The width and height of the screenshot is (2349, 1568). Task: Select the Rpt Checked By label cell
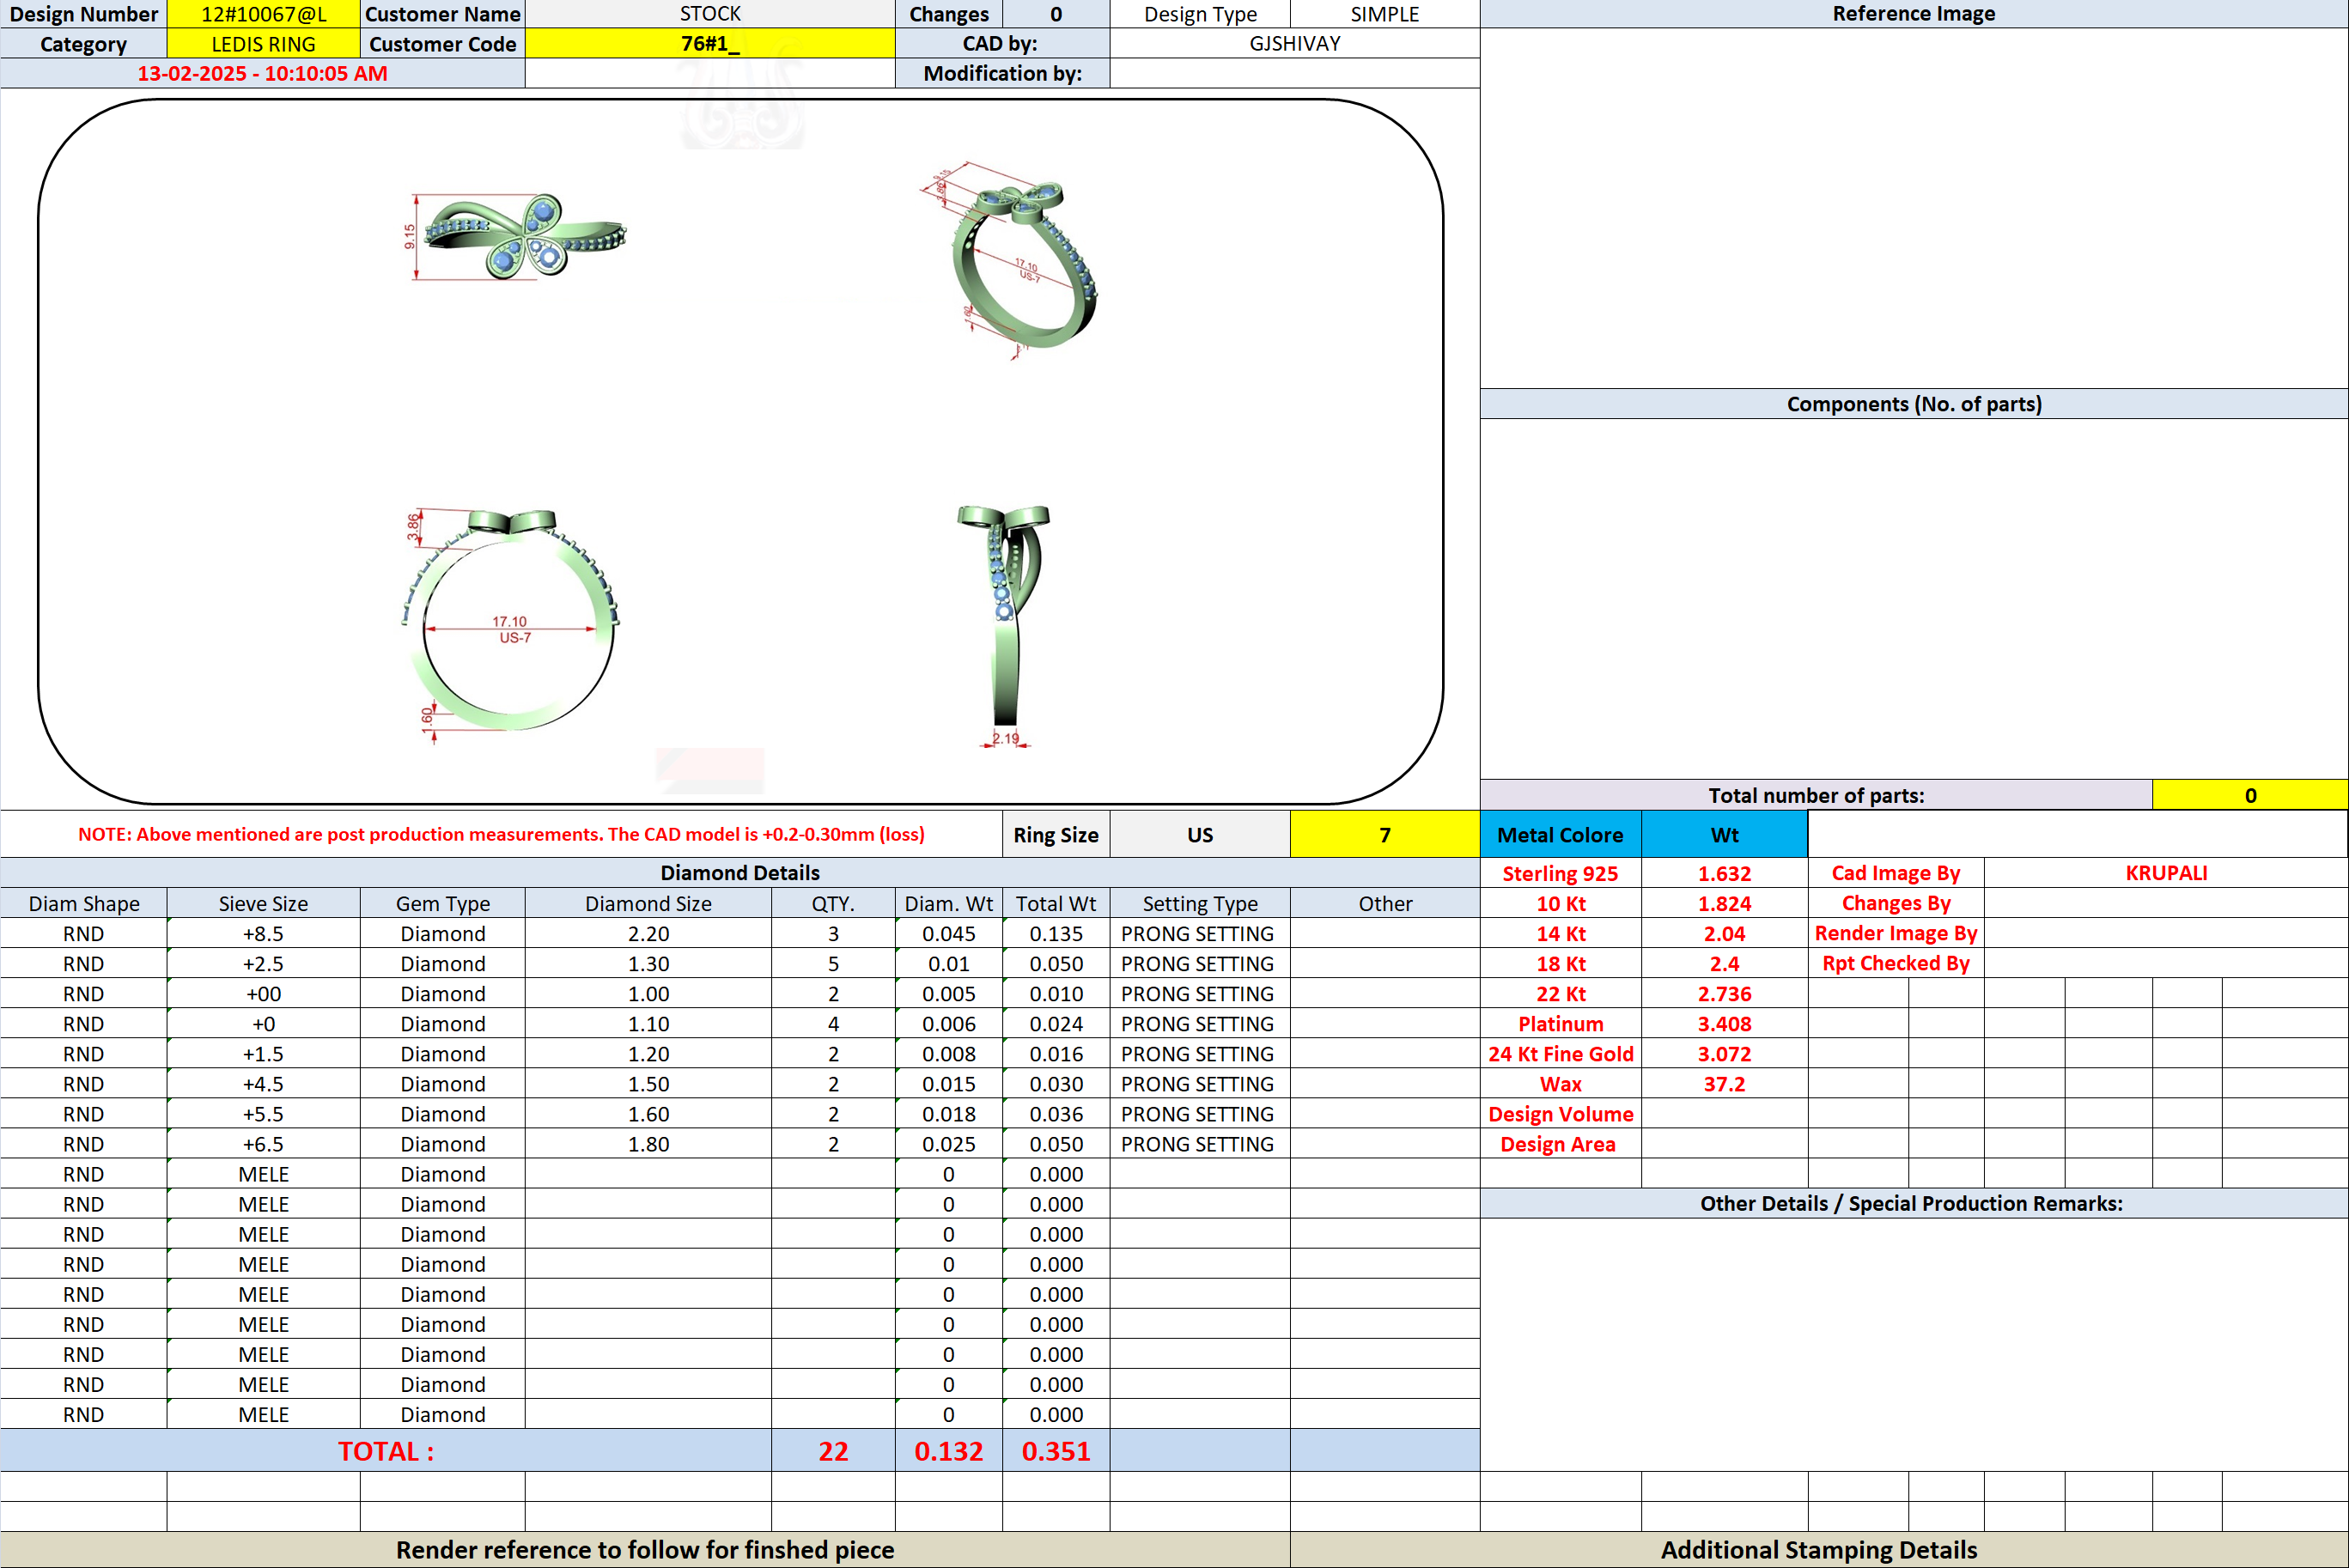coord(1896,963)
